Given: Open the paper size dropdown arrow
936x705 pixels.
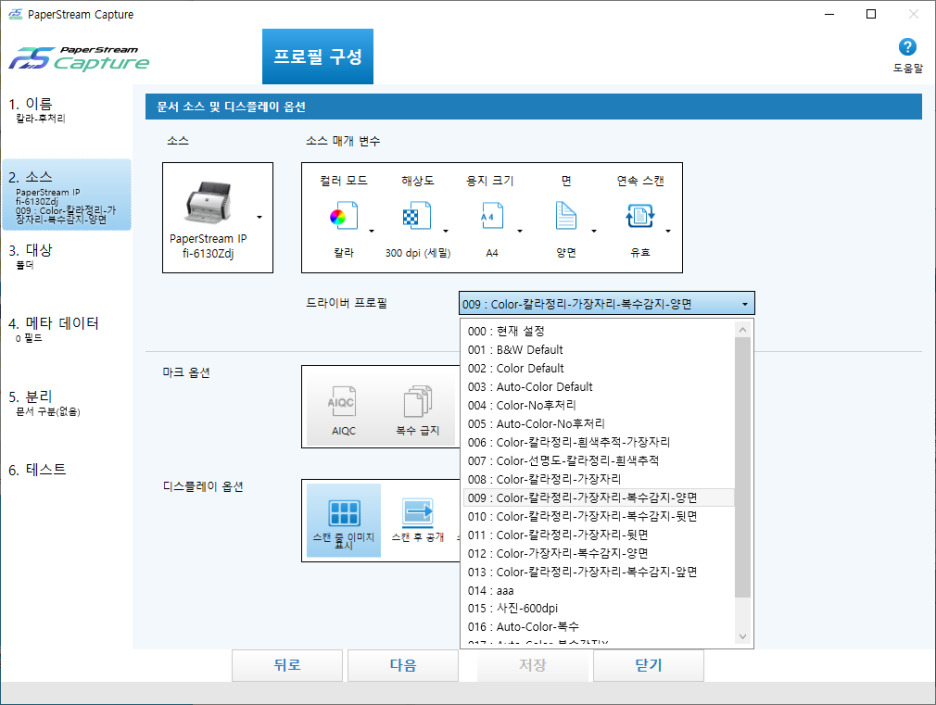Looking at the screenshot, I should point(519,231).
